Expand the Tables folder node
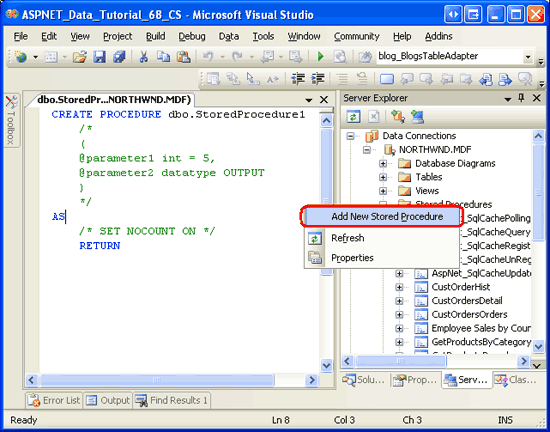This screenshot has width=550, height=432. (383, 177)
